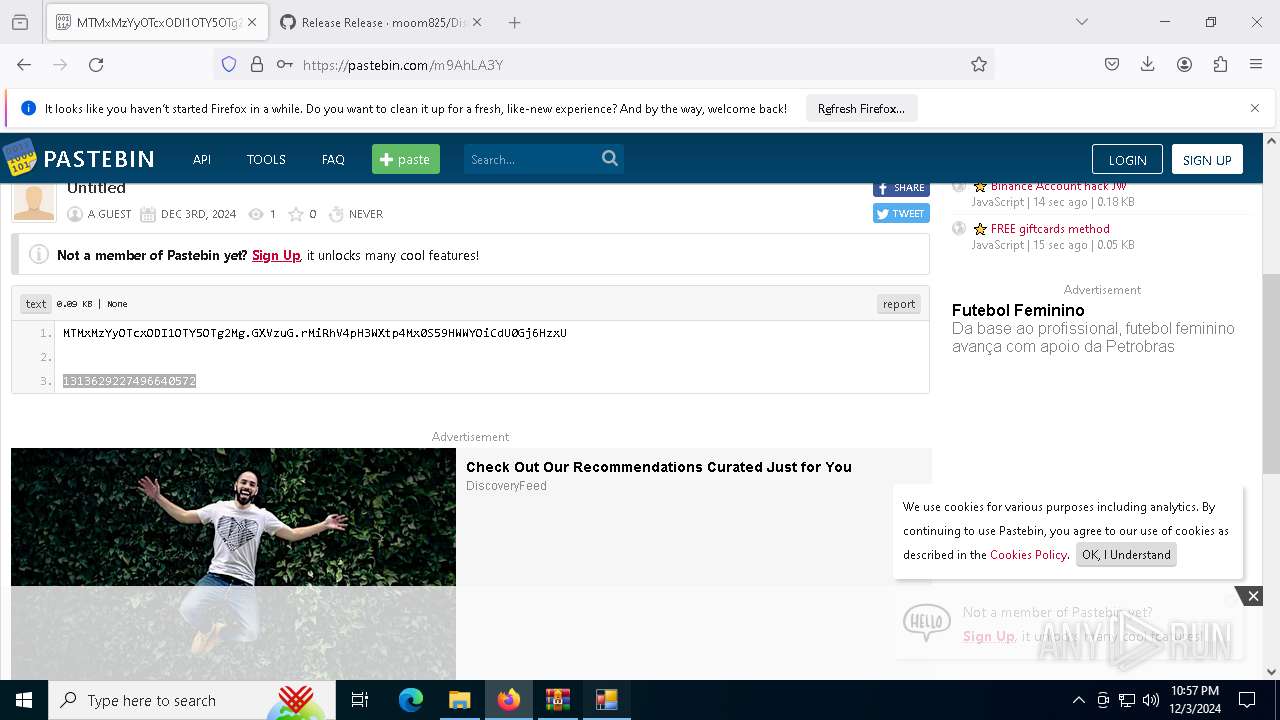Focus the Pastebin search field
The height and width of the screenshot is (720, 1280).
pos(531,159)
